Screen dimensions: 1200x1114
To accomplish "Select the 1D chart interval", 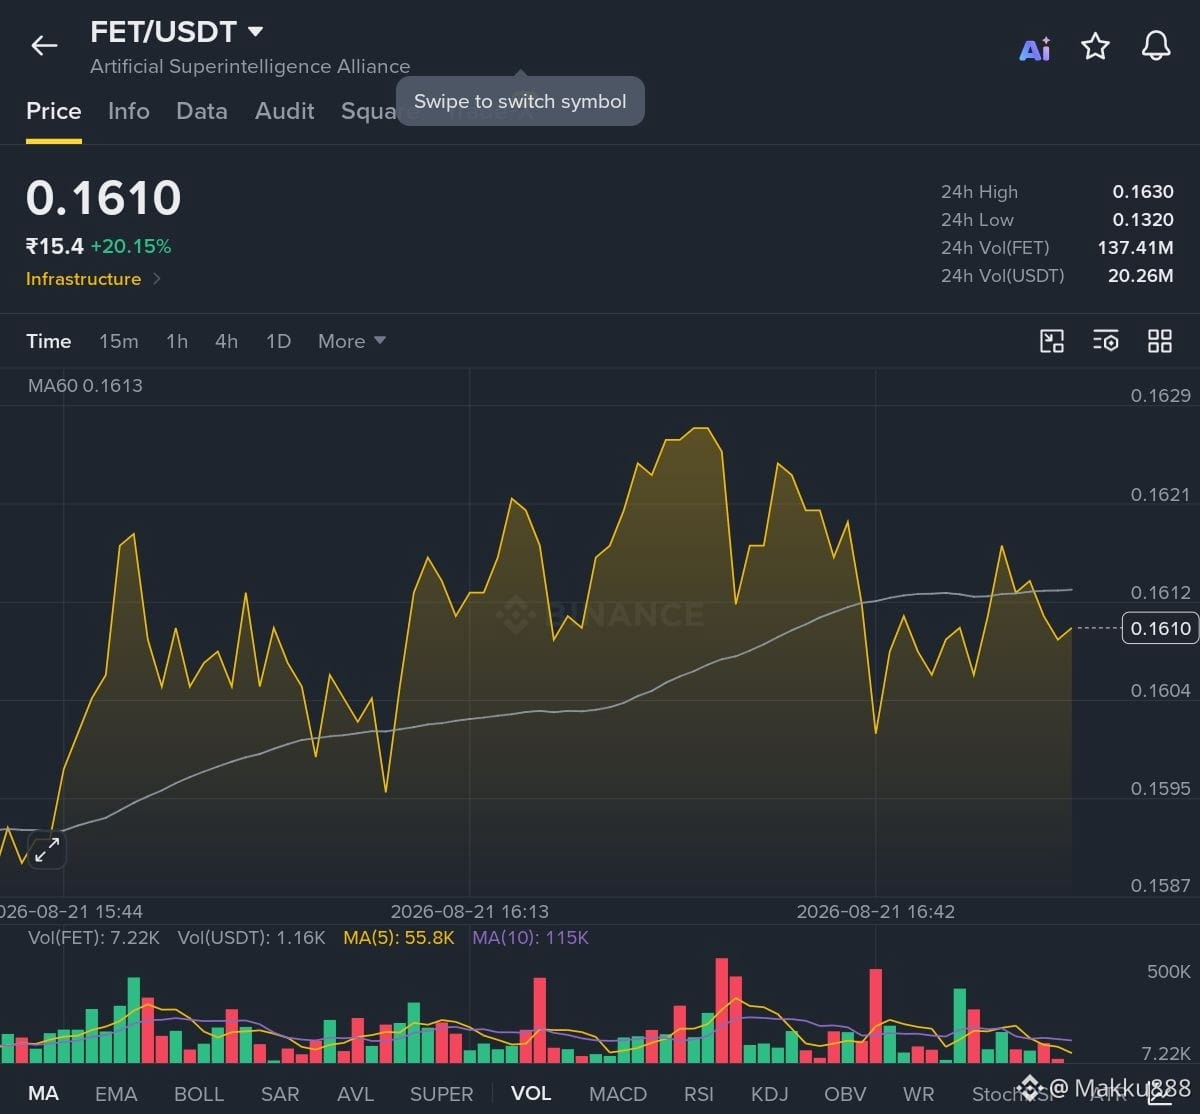I will tap(278, 341).
